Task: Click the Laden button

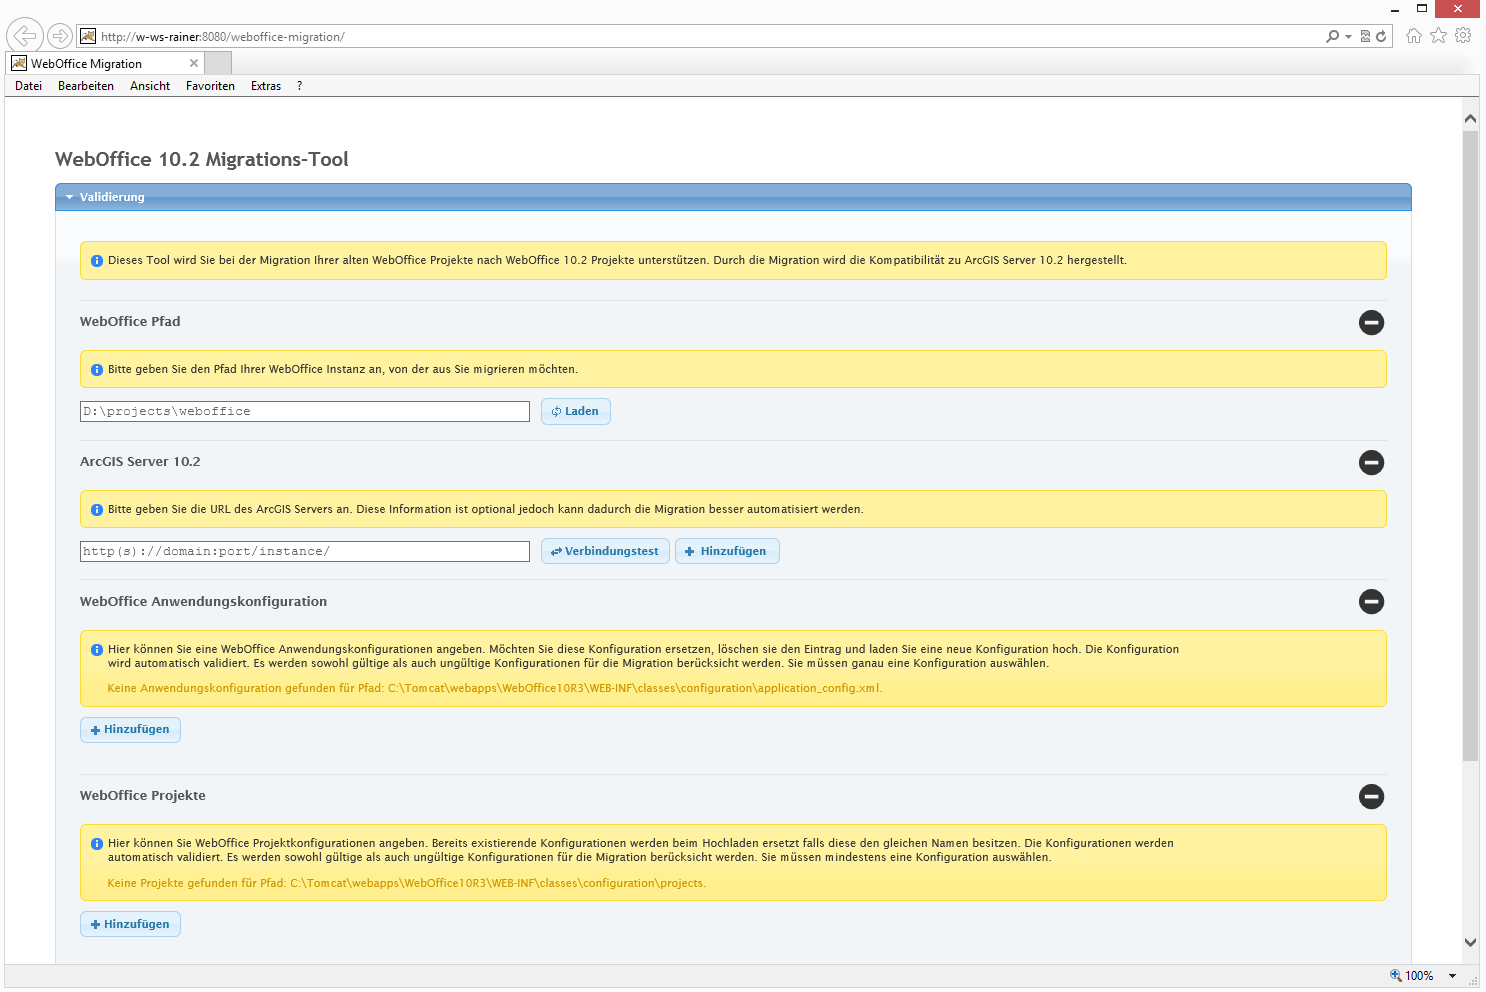Action: (576, 411)
